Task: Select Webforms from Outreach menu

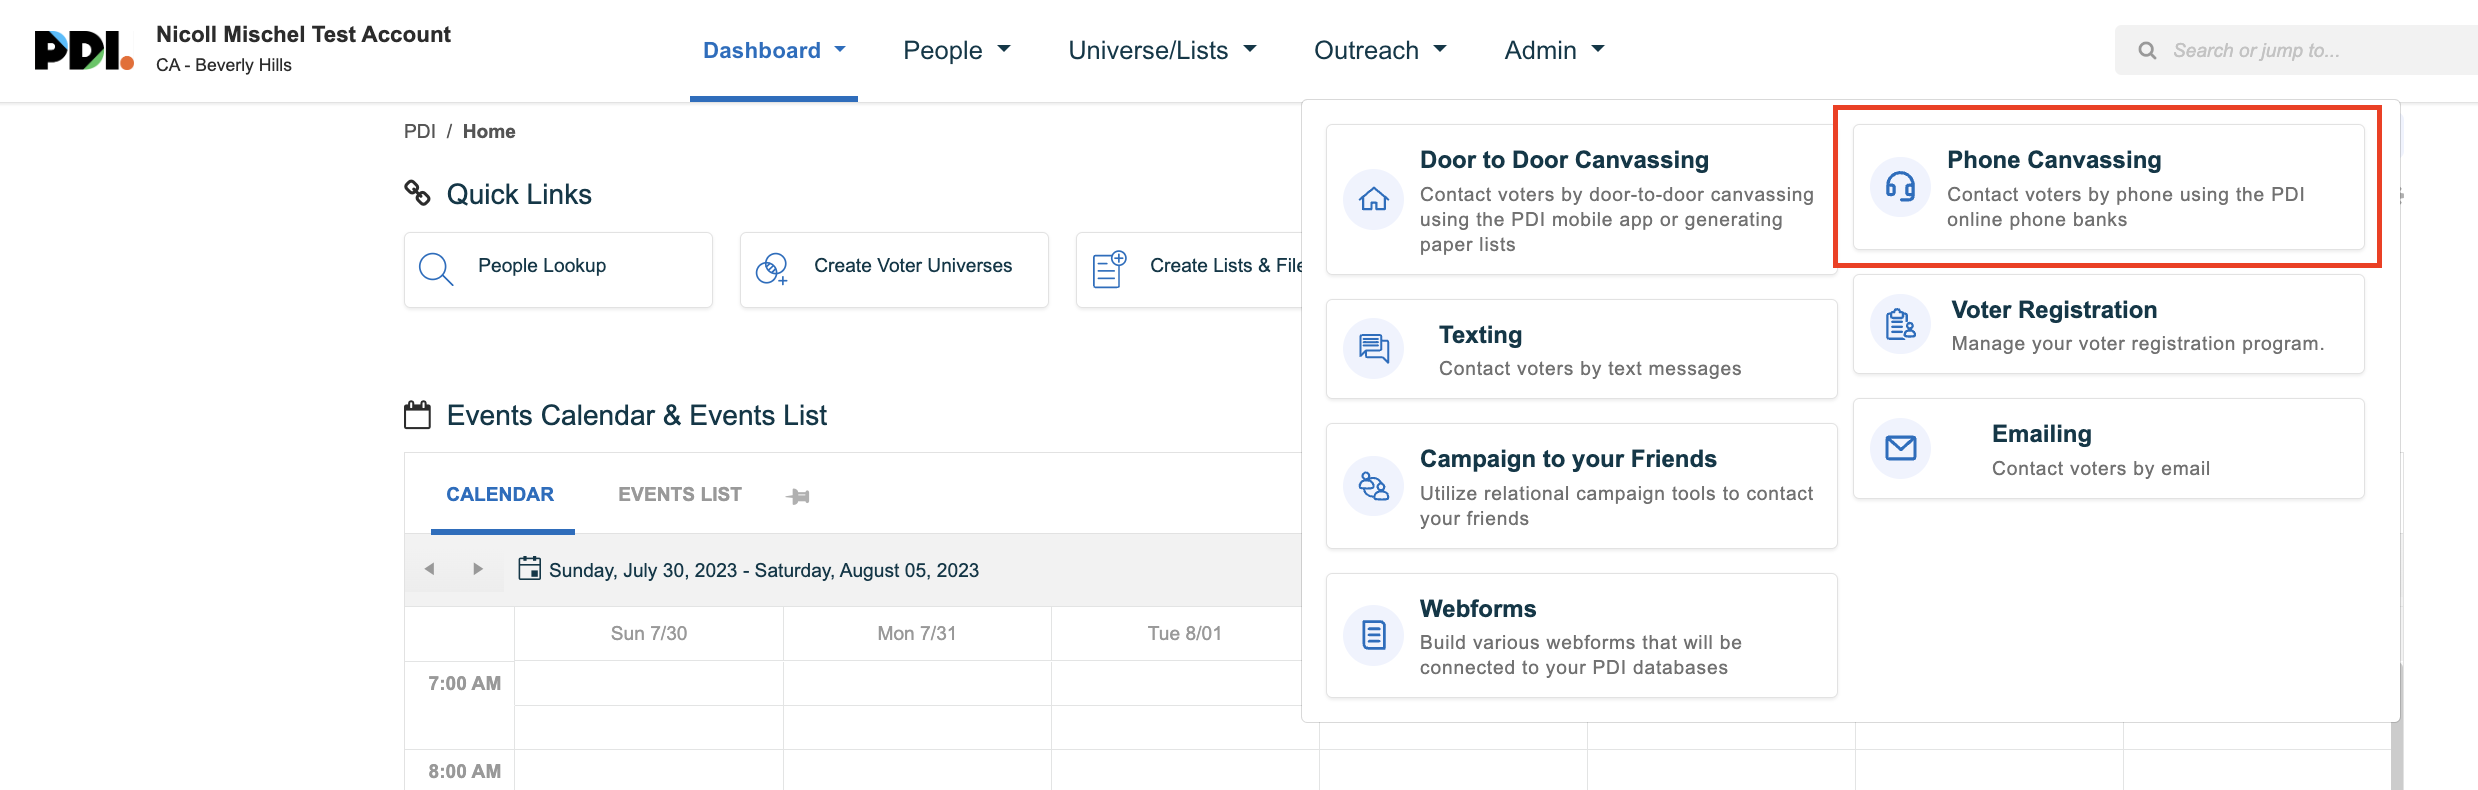Action: [1581, 635]
